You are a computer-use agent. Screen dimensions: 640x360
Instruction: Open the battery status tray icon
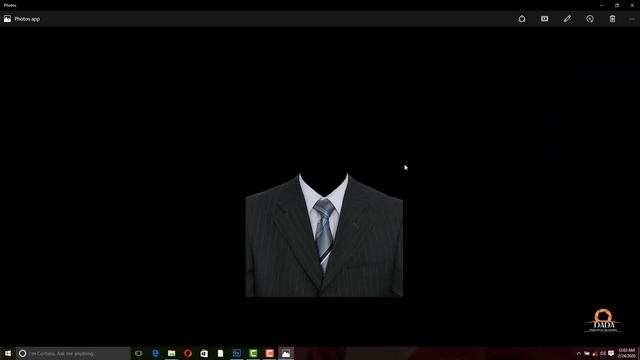[587, 353]
